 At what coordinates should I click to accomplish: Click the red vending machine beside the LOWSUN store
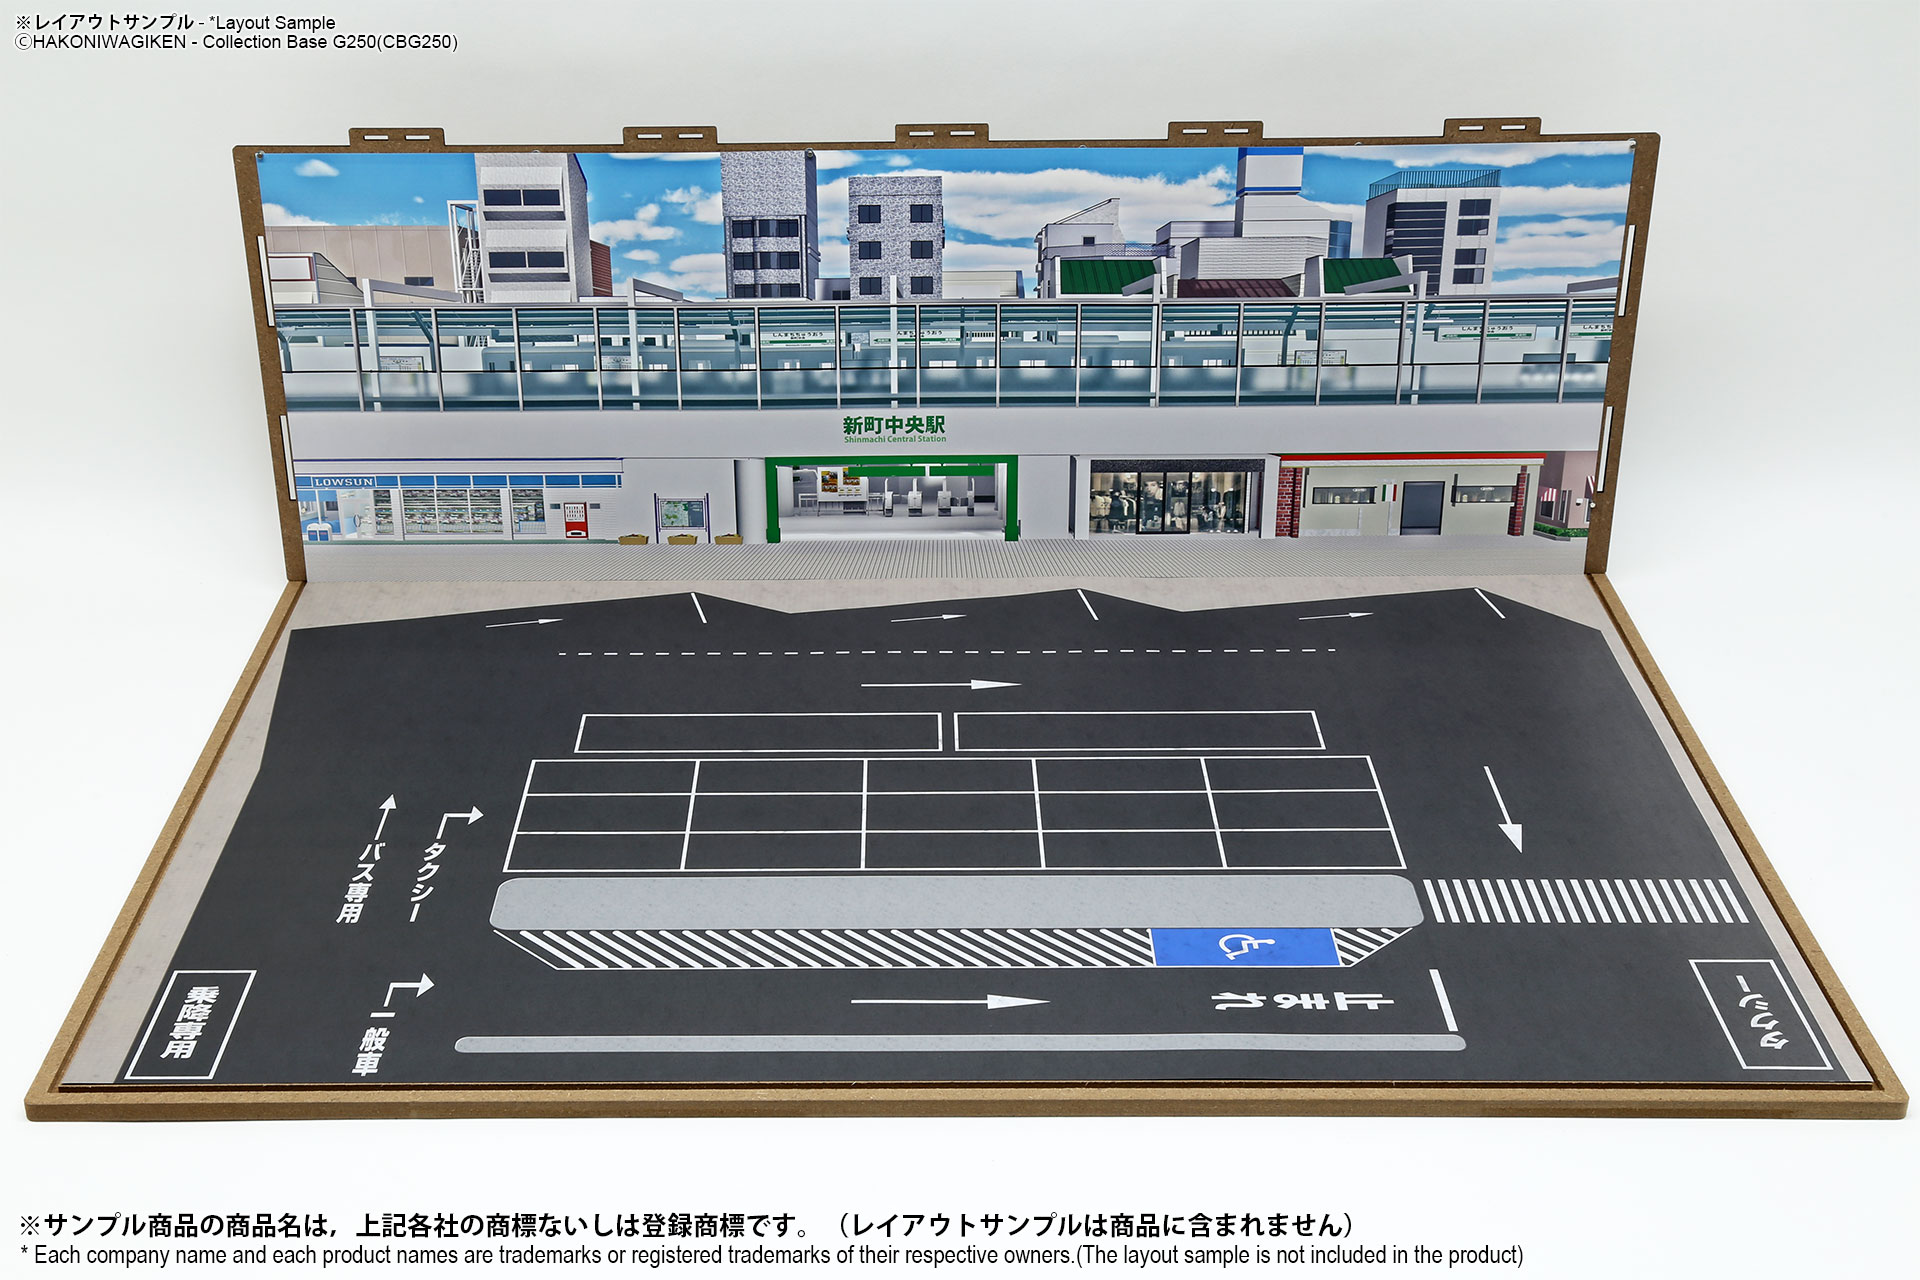click(574, 521)
